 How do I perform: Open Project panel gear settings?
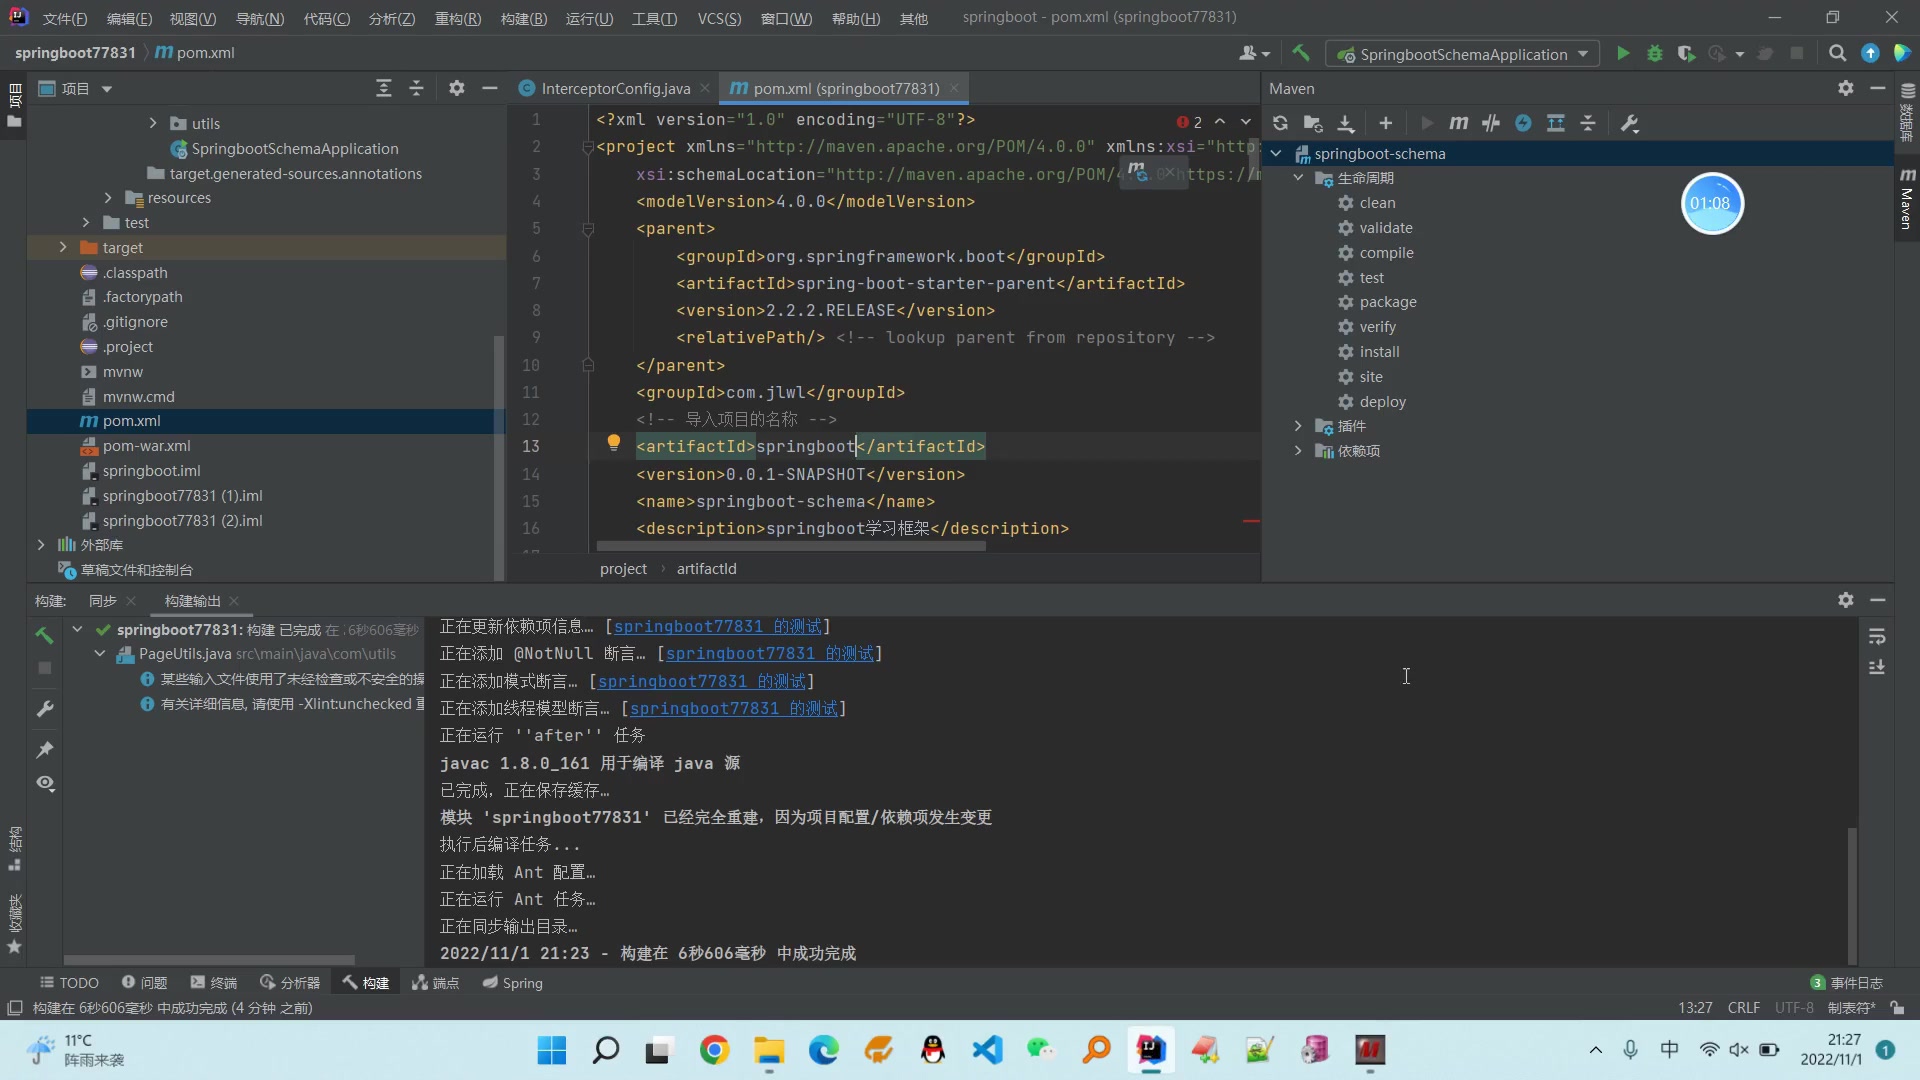456,88
